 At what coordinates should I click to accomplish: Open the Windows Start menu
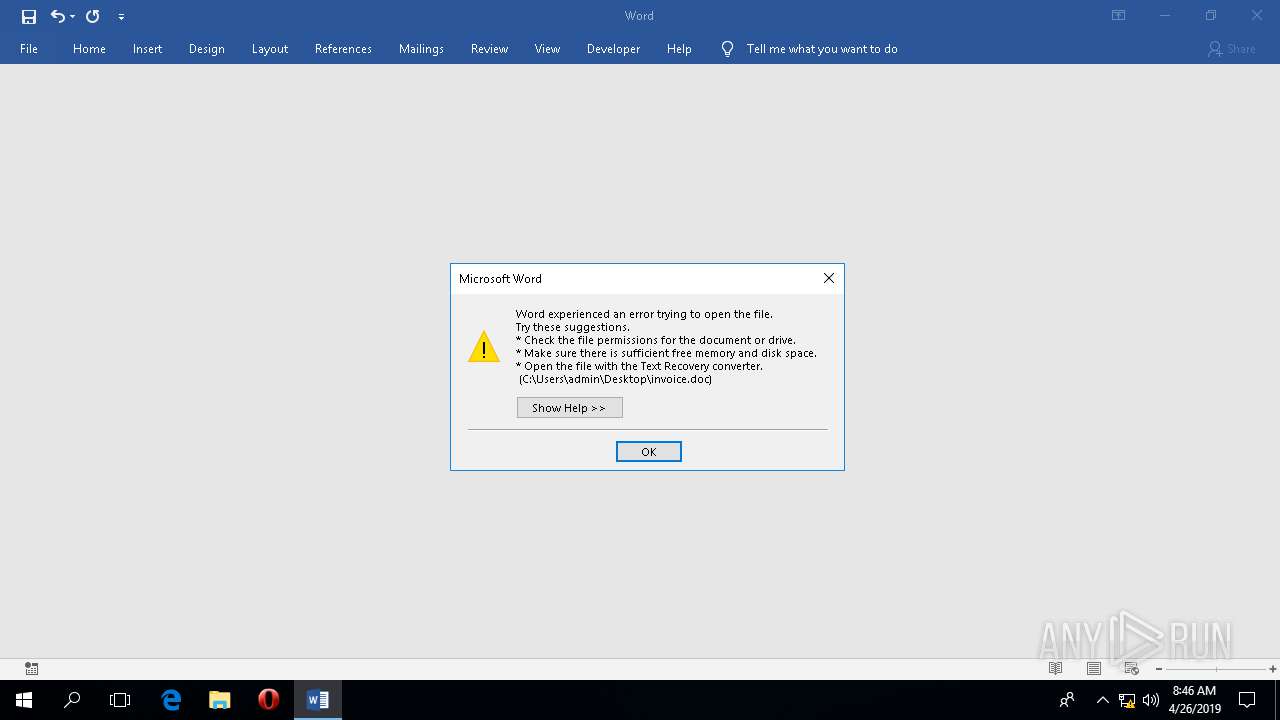pos(24,700)
